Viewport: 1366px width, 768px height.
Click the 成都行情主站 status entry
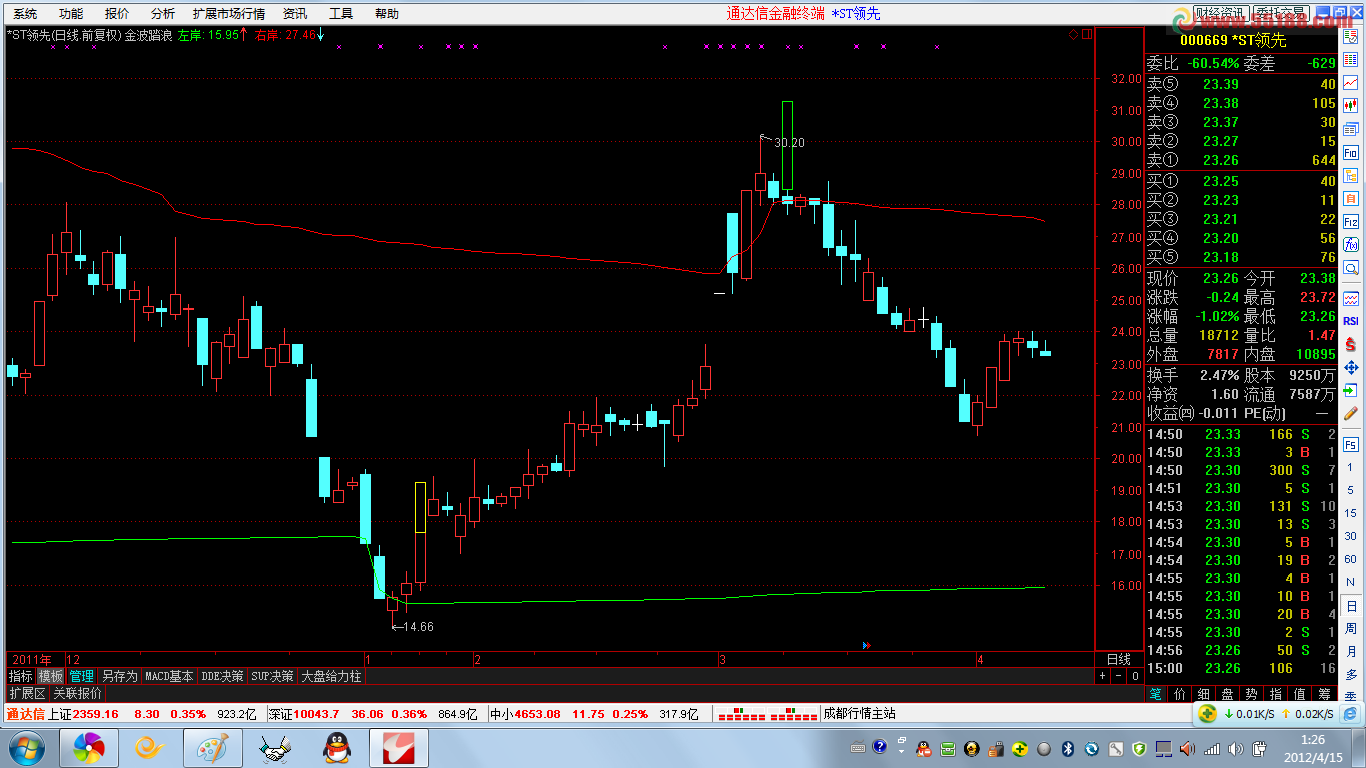(x=858, y=714)
